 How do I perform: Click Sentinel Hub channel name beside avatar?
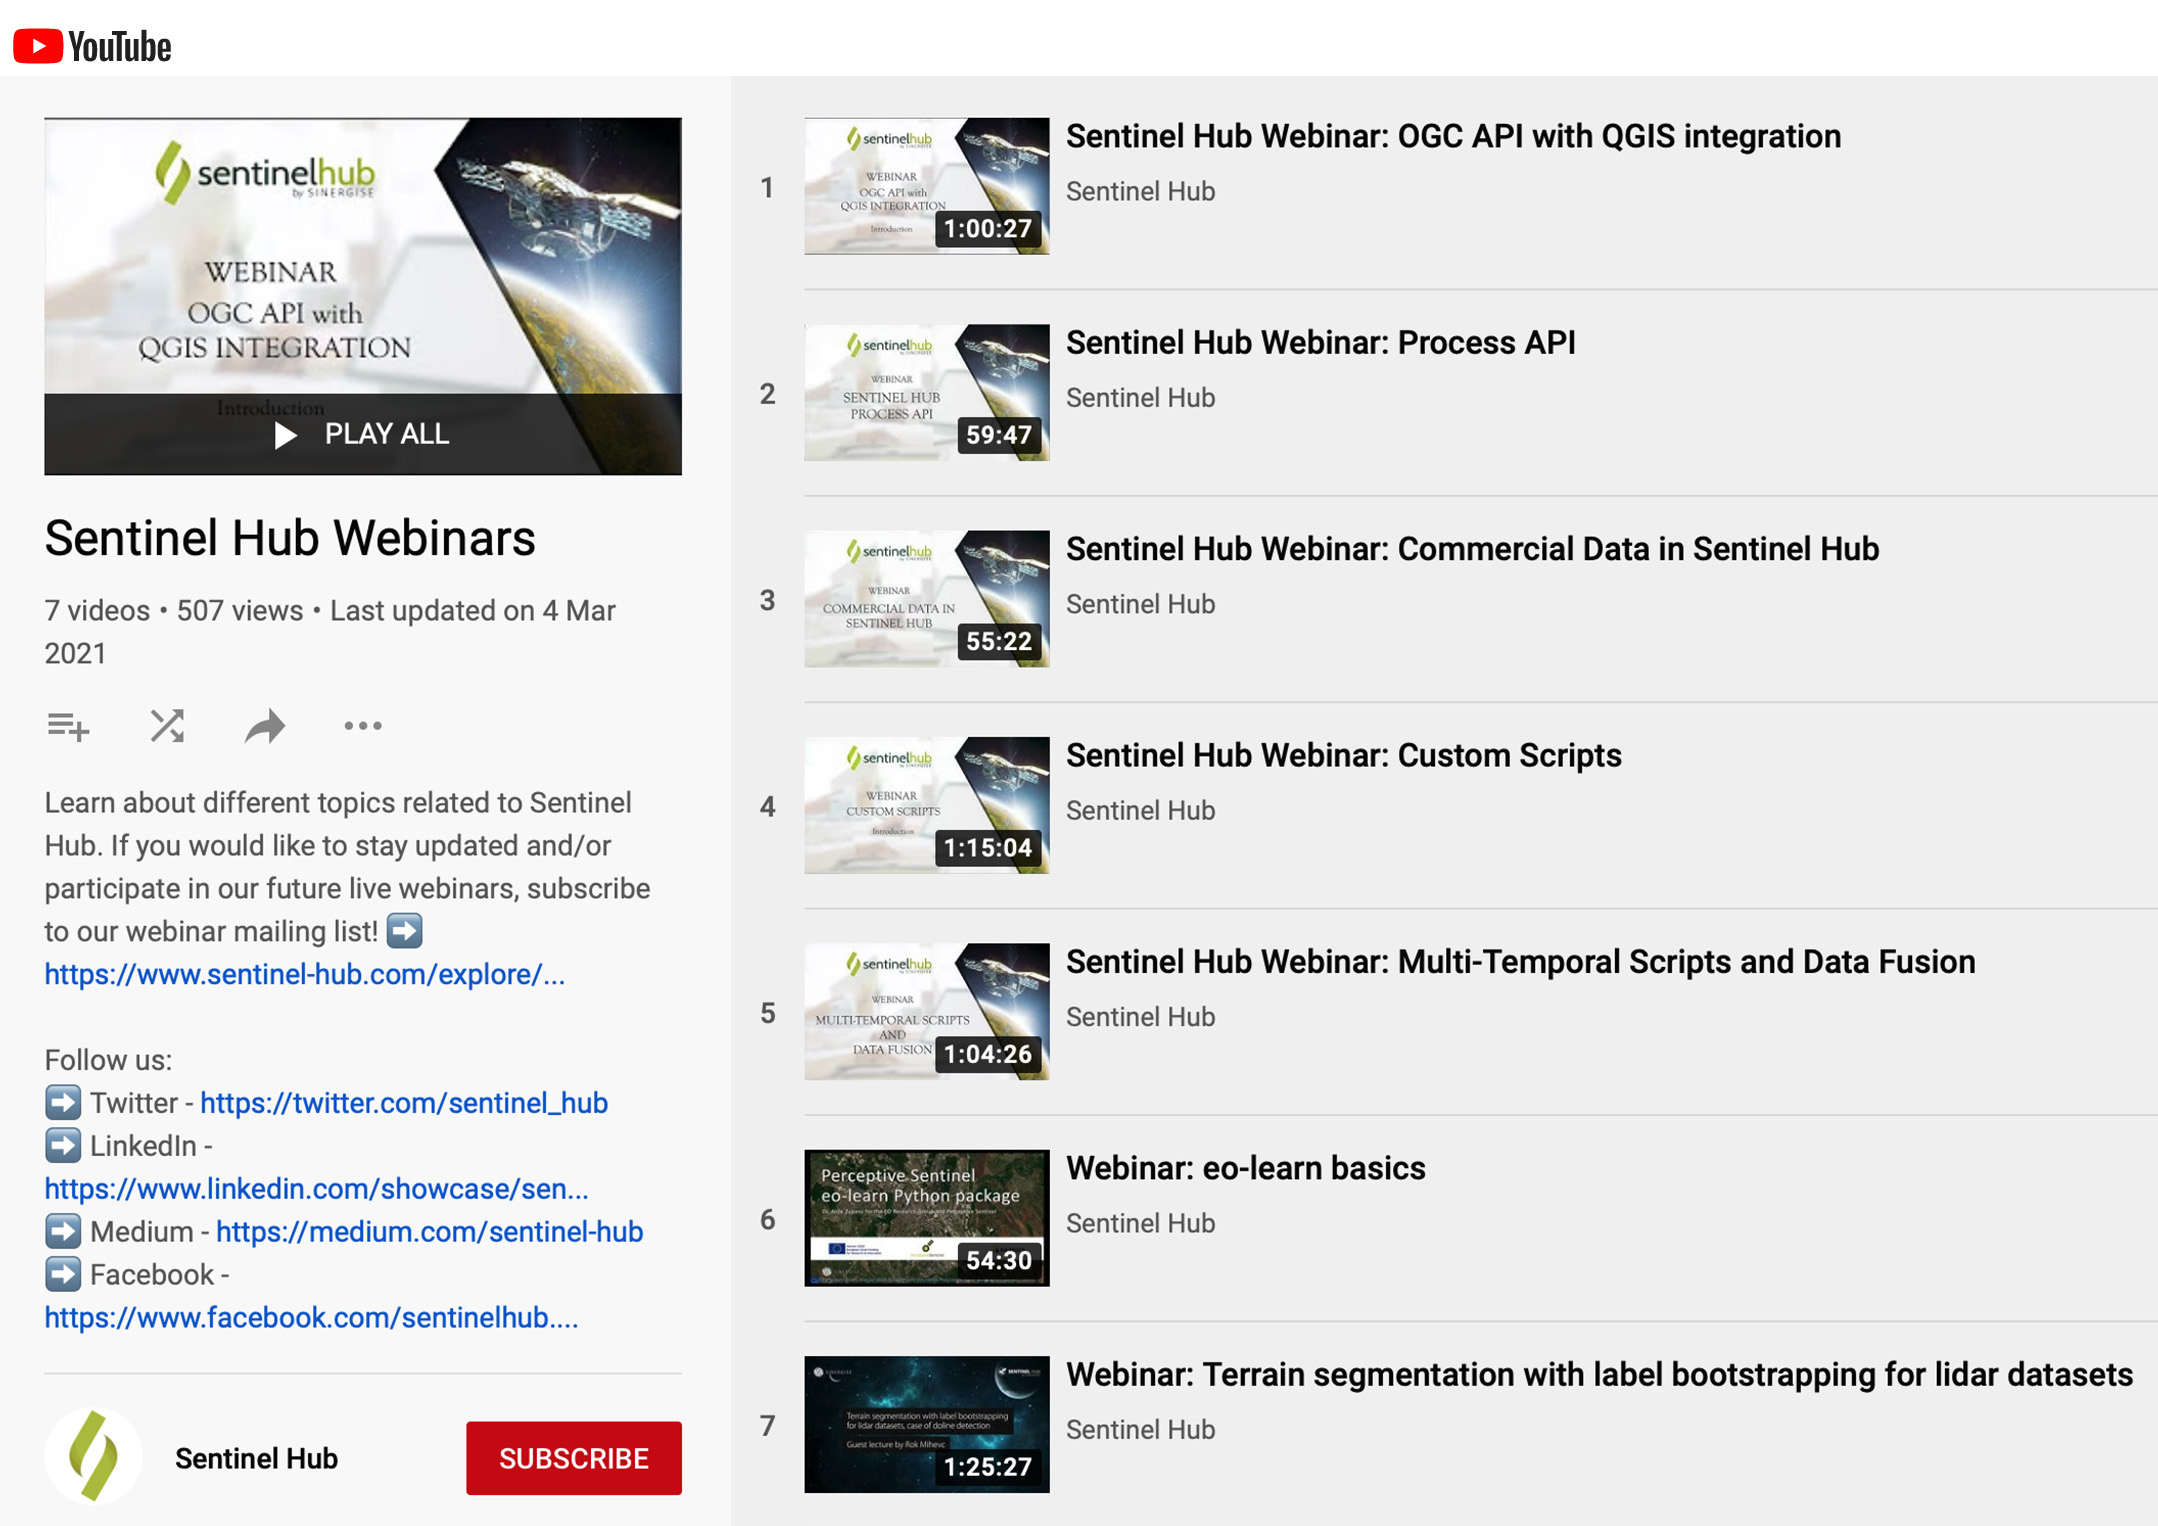[x=256, y=1458]
